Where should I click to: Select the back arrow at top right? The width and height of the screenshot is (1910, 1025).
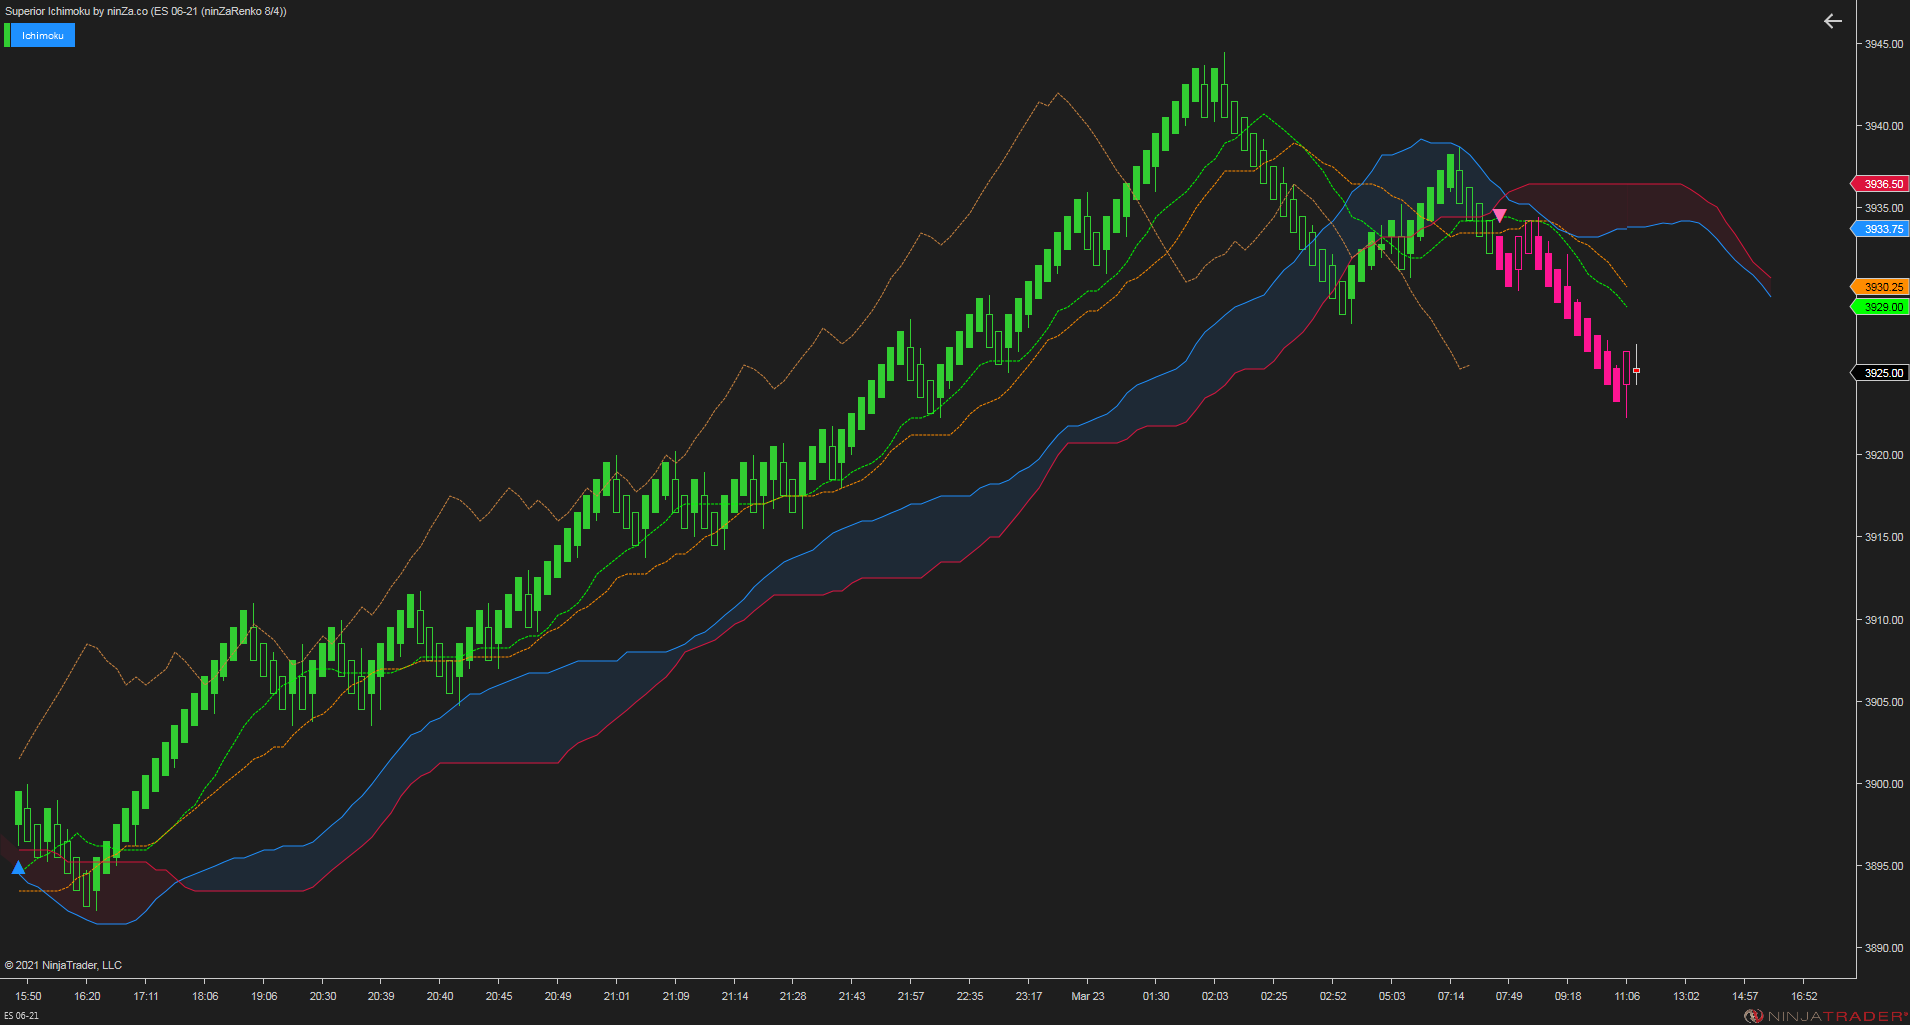tap(1832, 20)
